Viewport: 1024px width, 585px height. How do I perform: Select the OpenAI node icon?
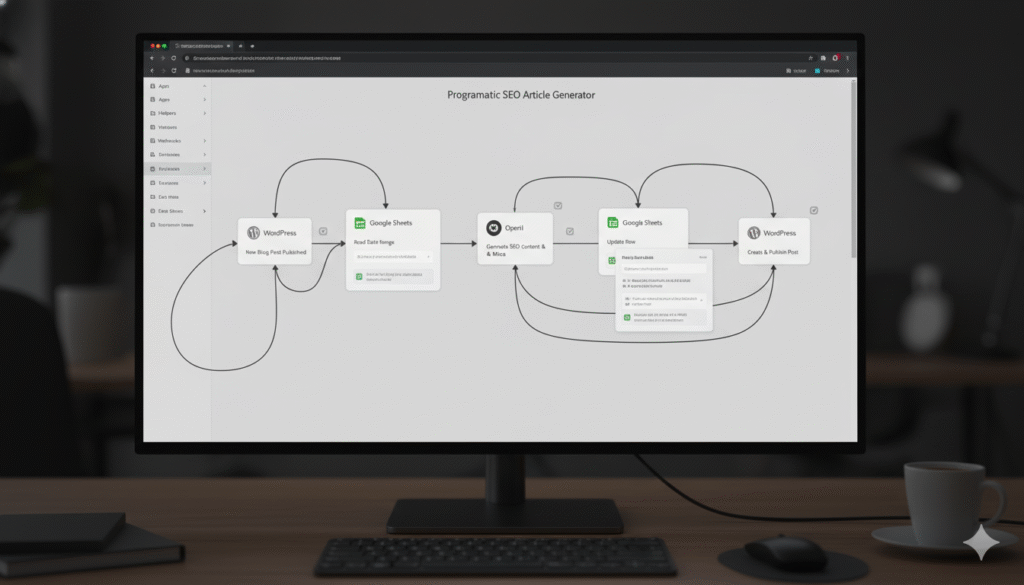(x=492, y=228)
